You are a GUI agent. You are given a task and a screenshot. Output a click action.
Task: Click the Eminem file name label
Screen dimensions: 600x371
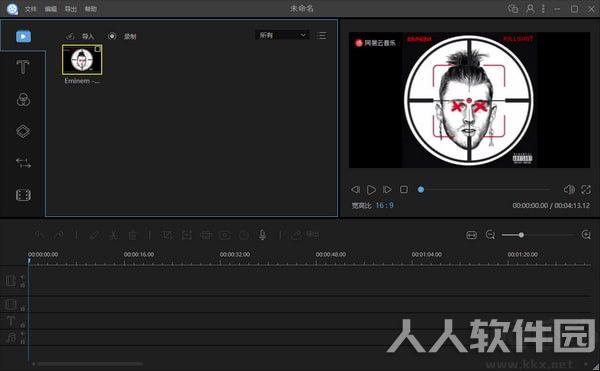[x=82, y=81]
